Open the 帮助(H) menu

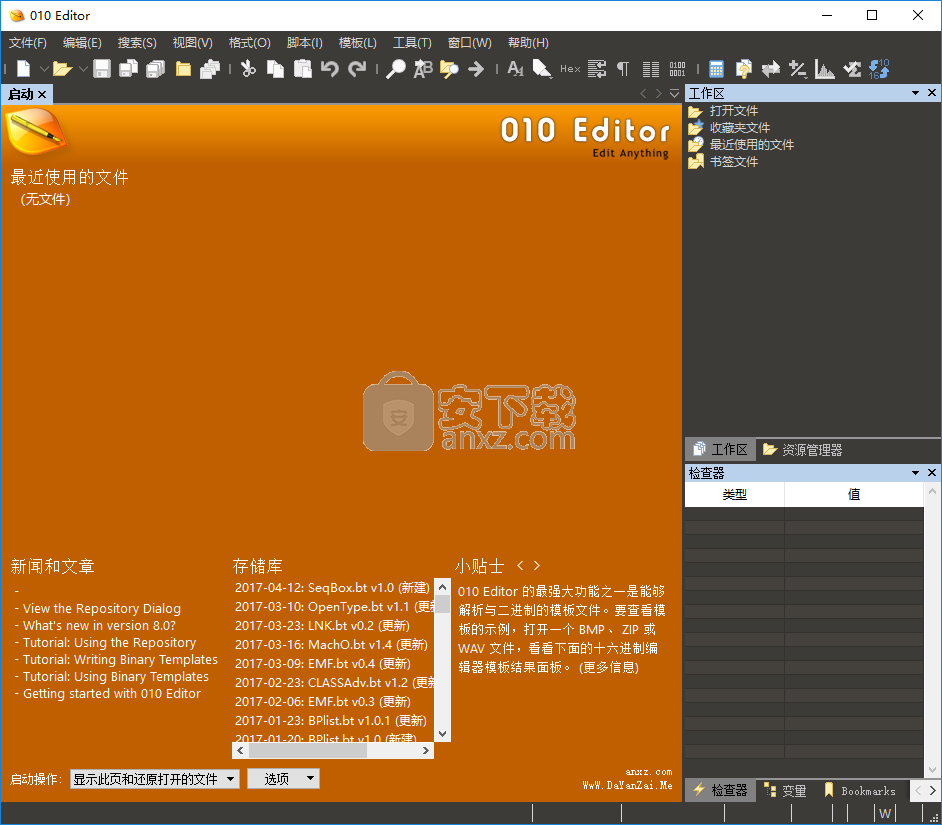pos(528,43)
